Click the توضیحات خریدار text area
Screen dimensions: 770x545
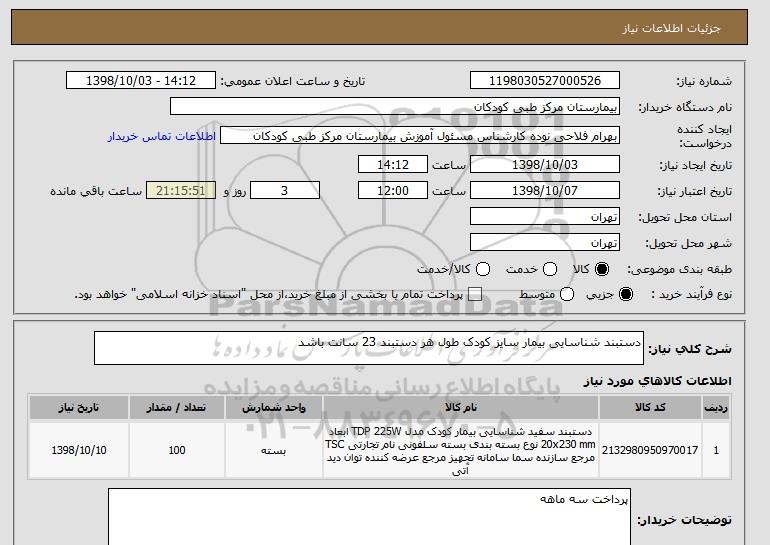pos(369,517)
